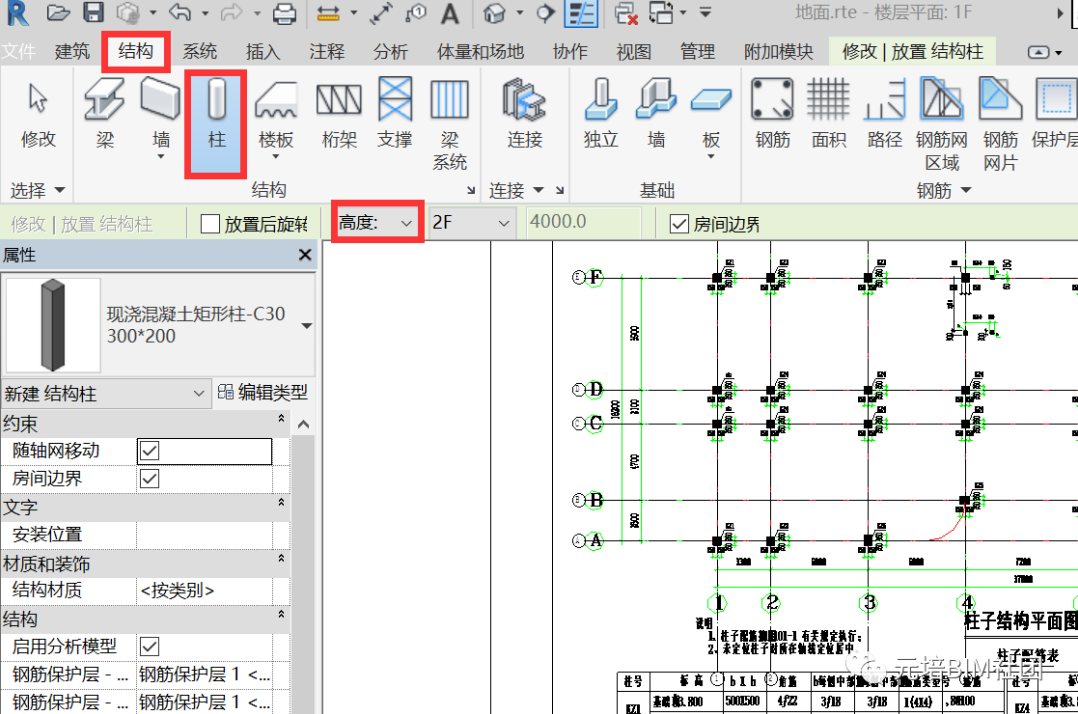Image resolution: width=1078 pixels, height=714 pixels.
Task: Open the 视图 ribbon tab
Action: 633,52
